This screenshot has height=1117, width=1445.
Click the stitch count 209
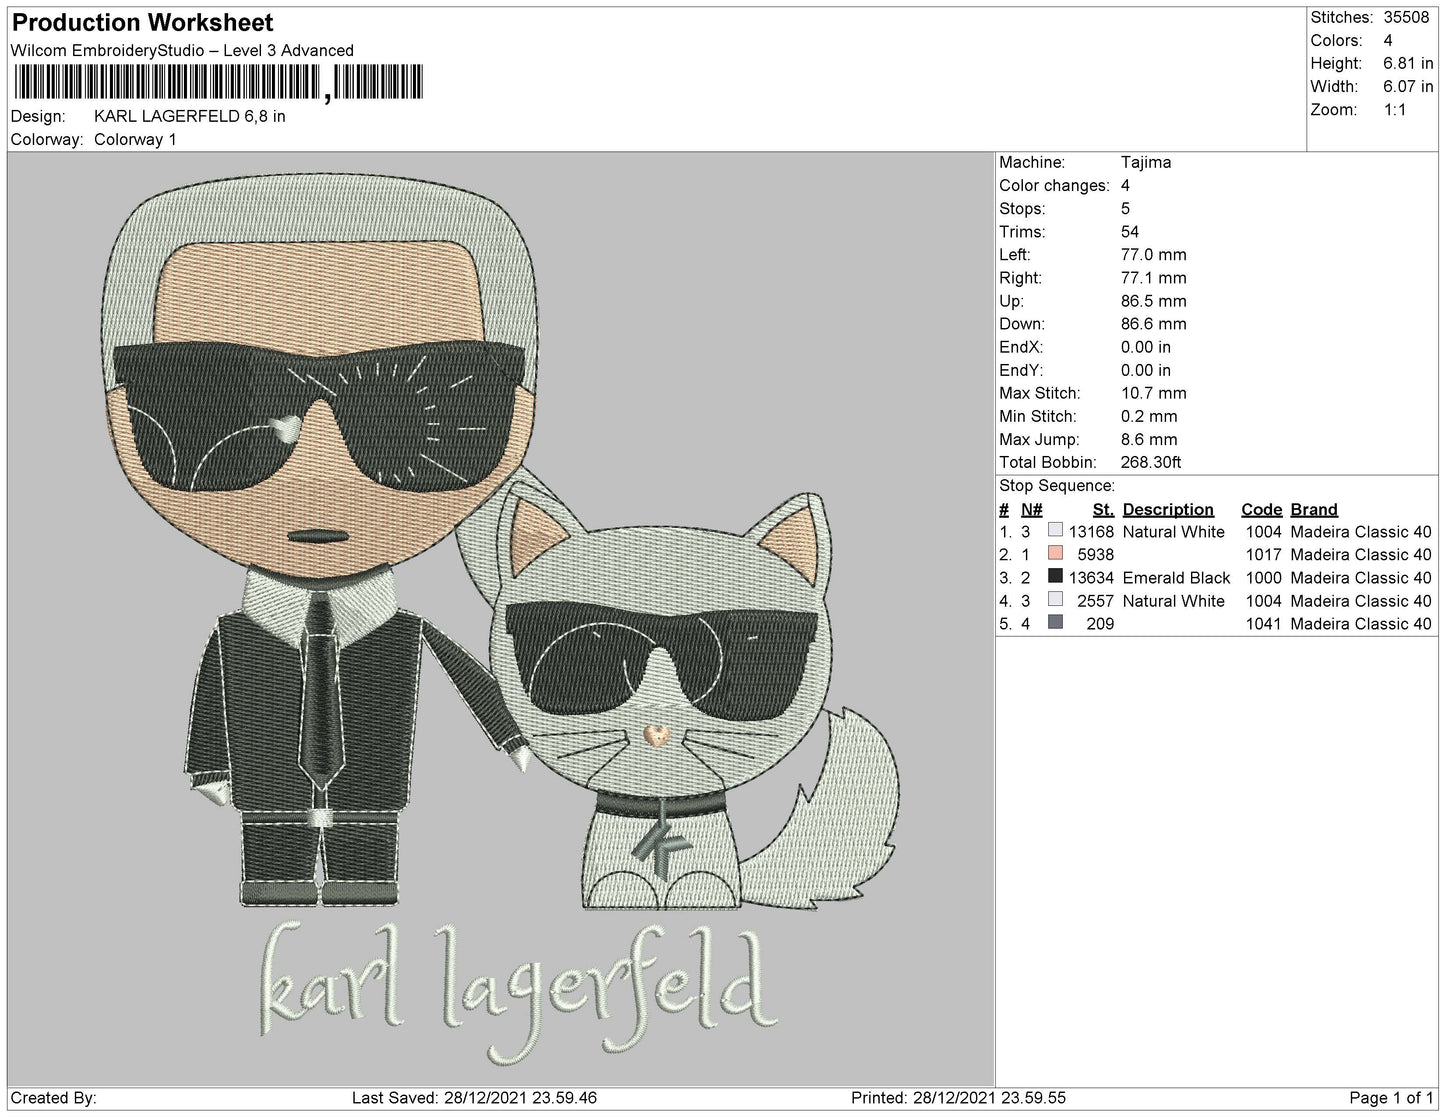1100,624
